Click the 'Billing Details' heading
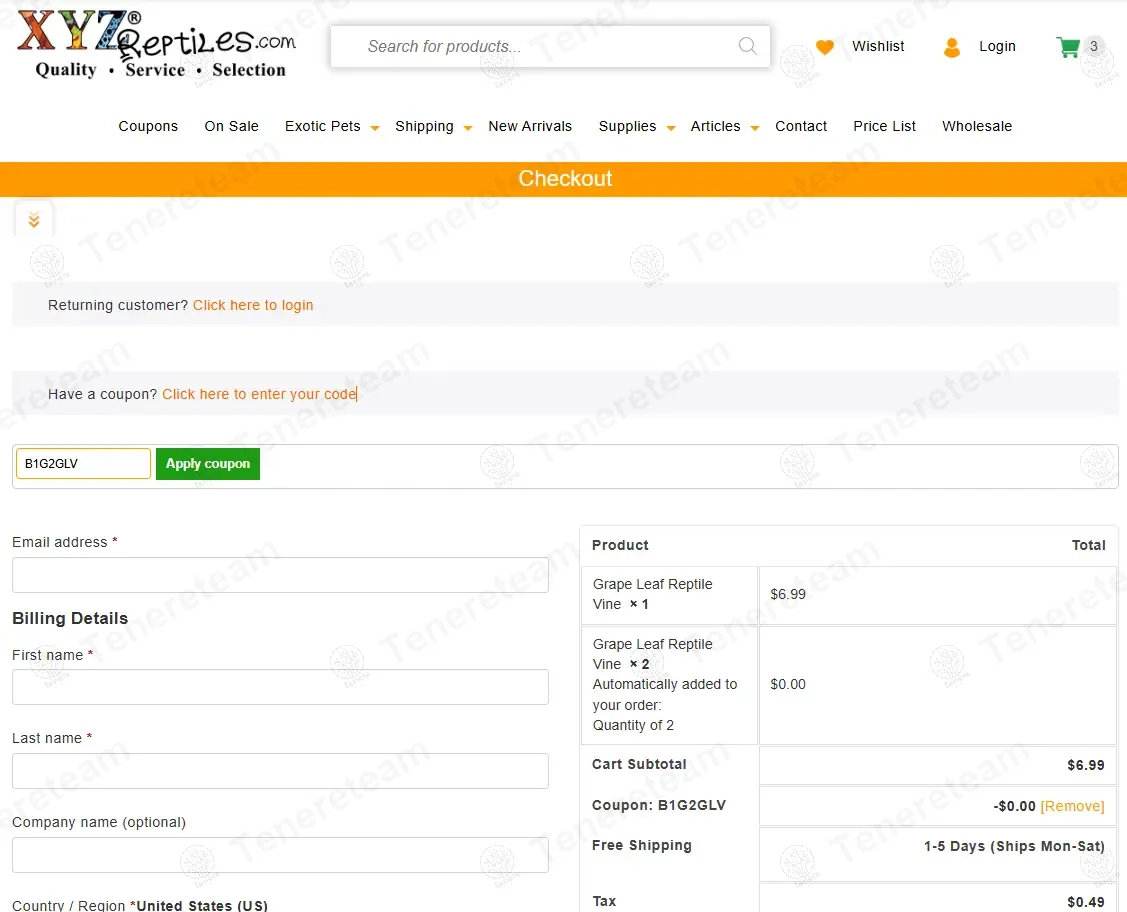This screenshot has height=912, width=1127. (x=70, y=618)
